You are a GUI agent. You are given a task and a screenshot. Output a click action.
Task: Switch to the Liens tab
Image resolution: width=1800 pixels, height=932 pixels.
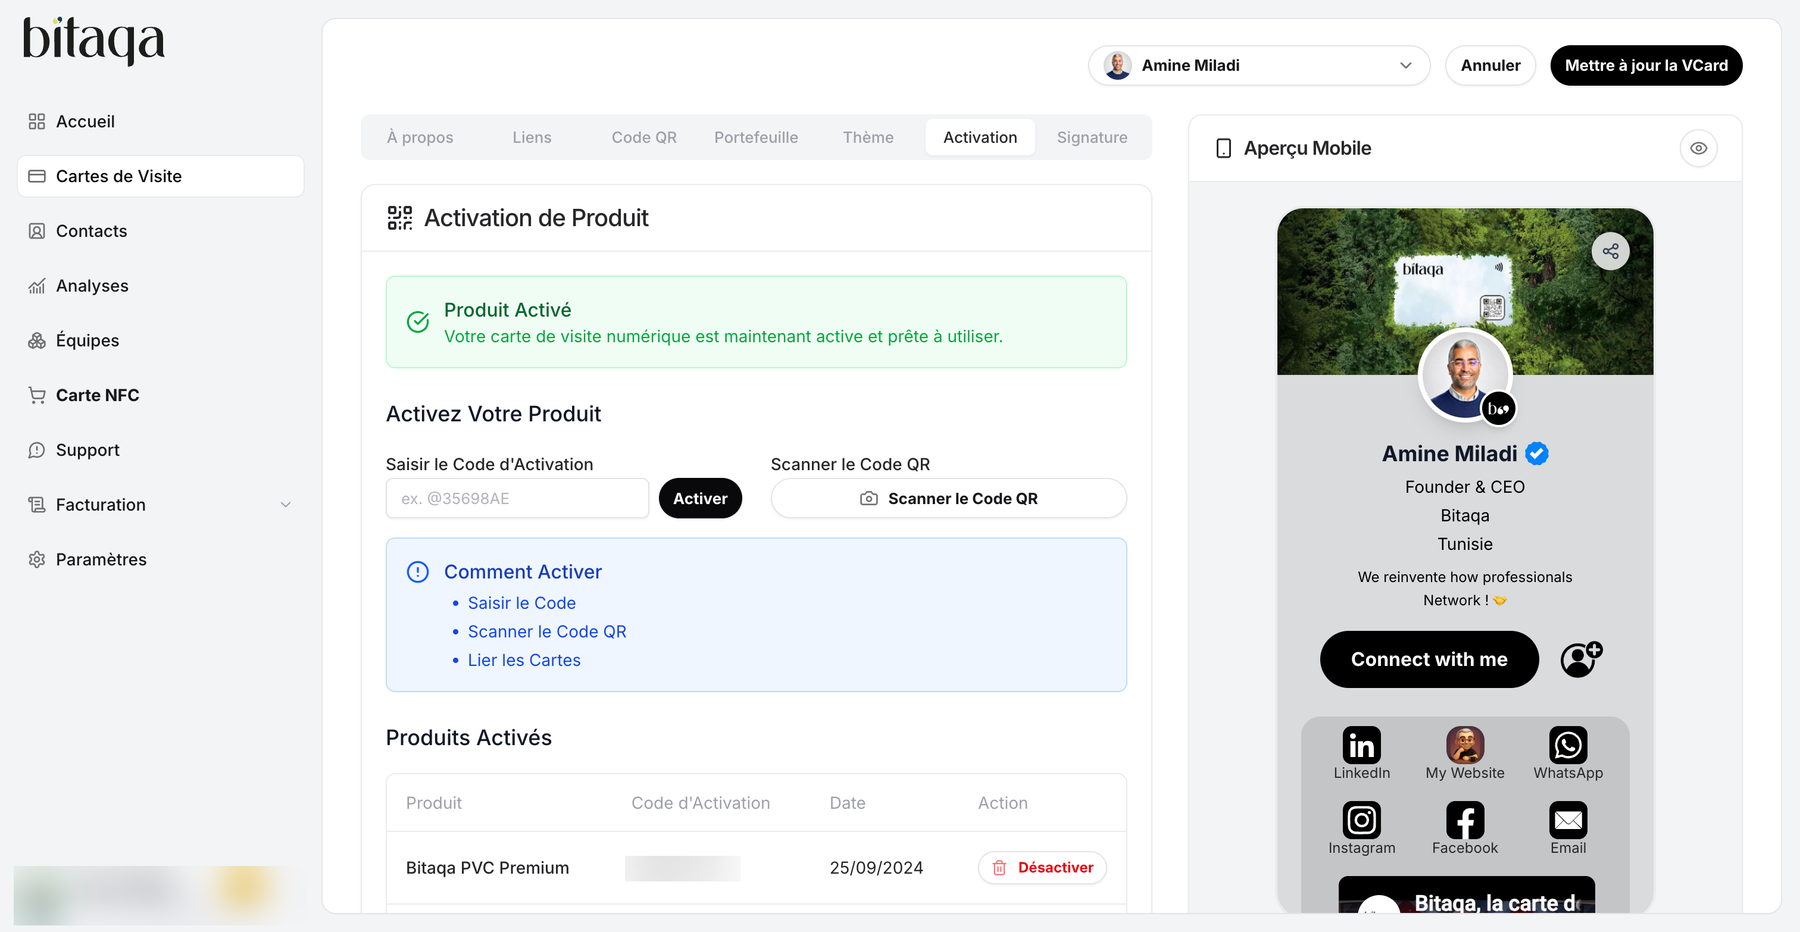(x=532, y=137)
